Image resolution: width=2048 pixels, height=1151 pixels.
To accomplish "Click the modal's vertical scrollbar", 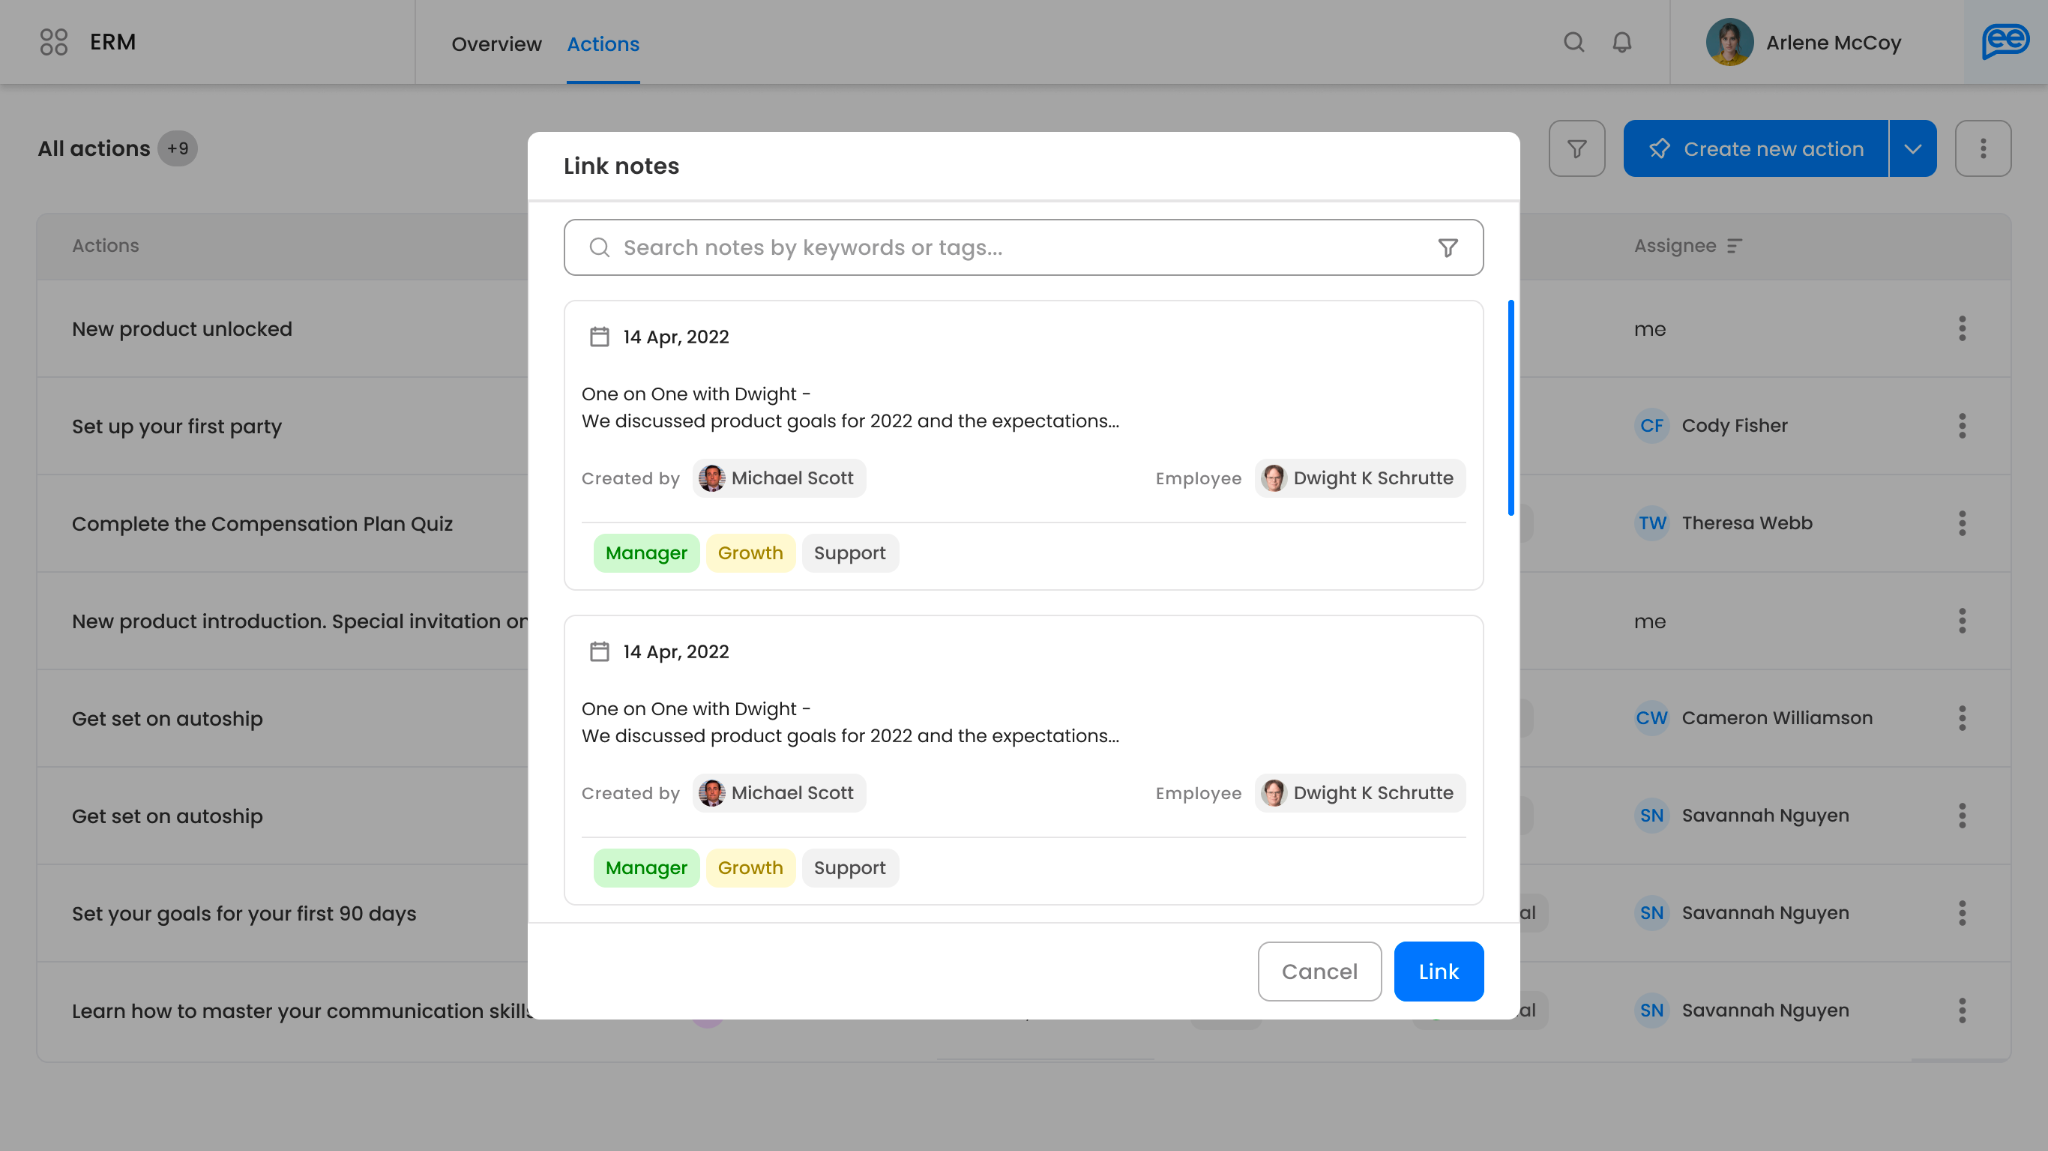I will 1510,408.
